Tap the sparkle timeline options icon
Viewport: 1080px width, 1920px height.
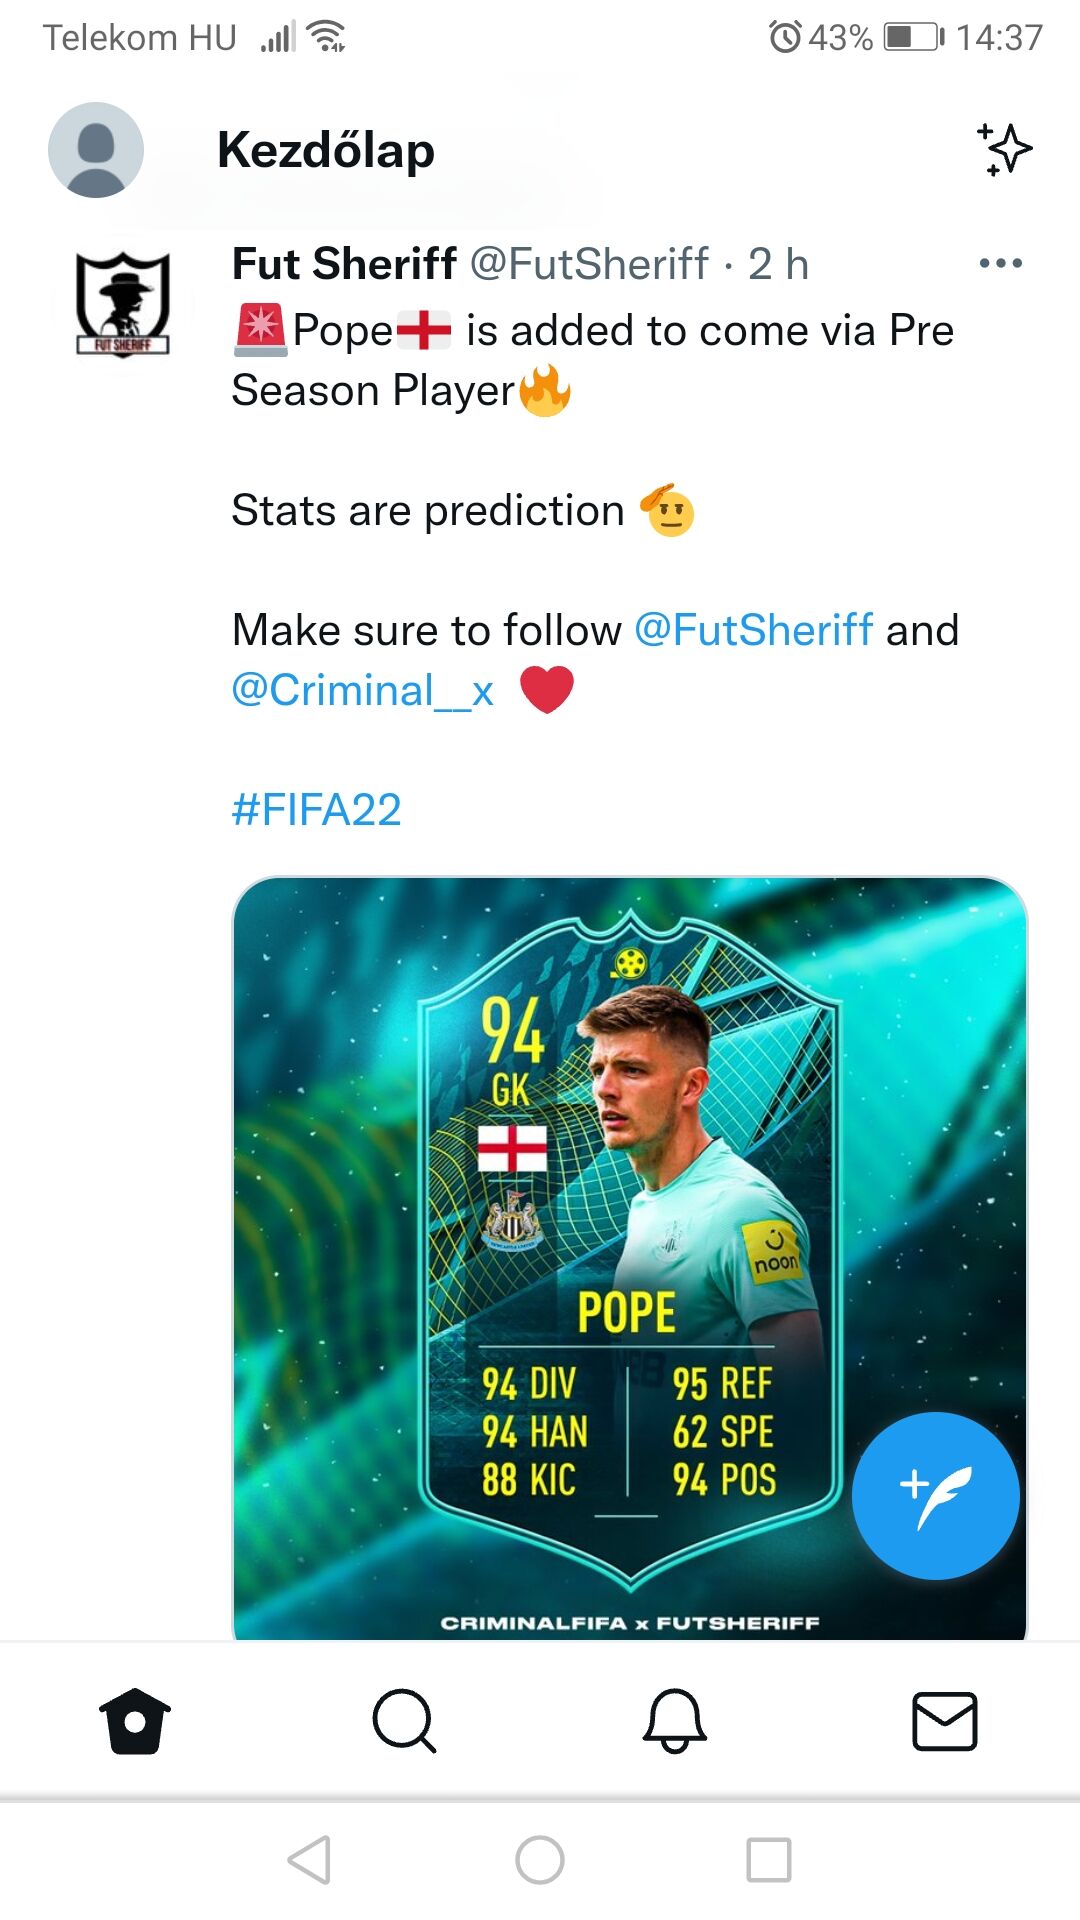(x=1004, y=150)
